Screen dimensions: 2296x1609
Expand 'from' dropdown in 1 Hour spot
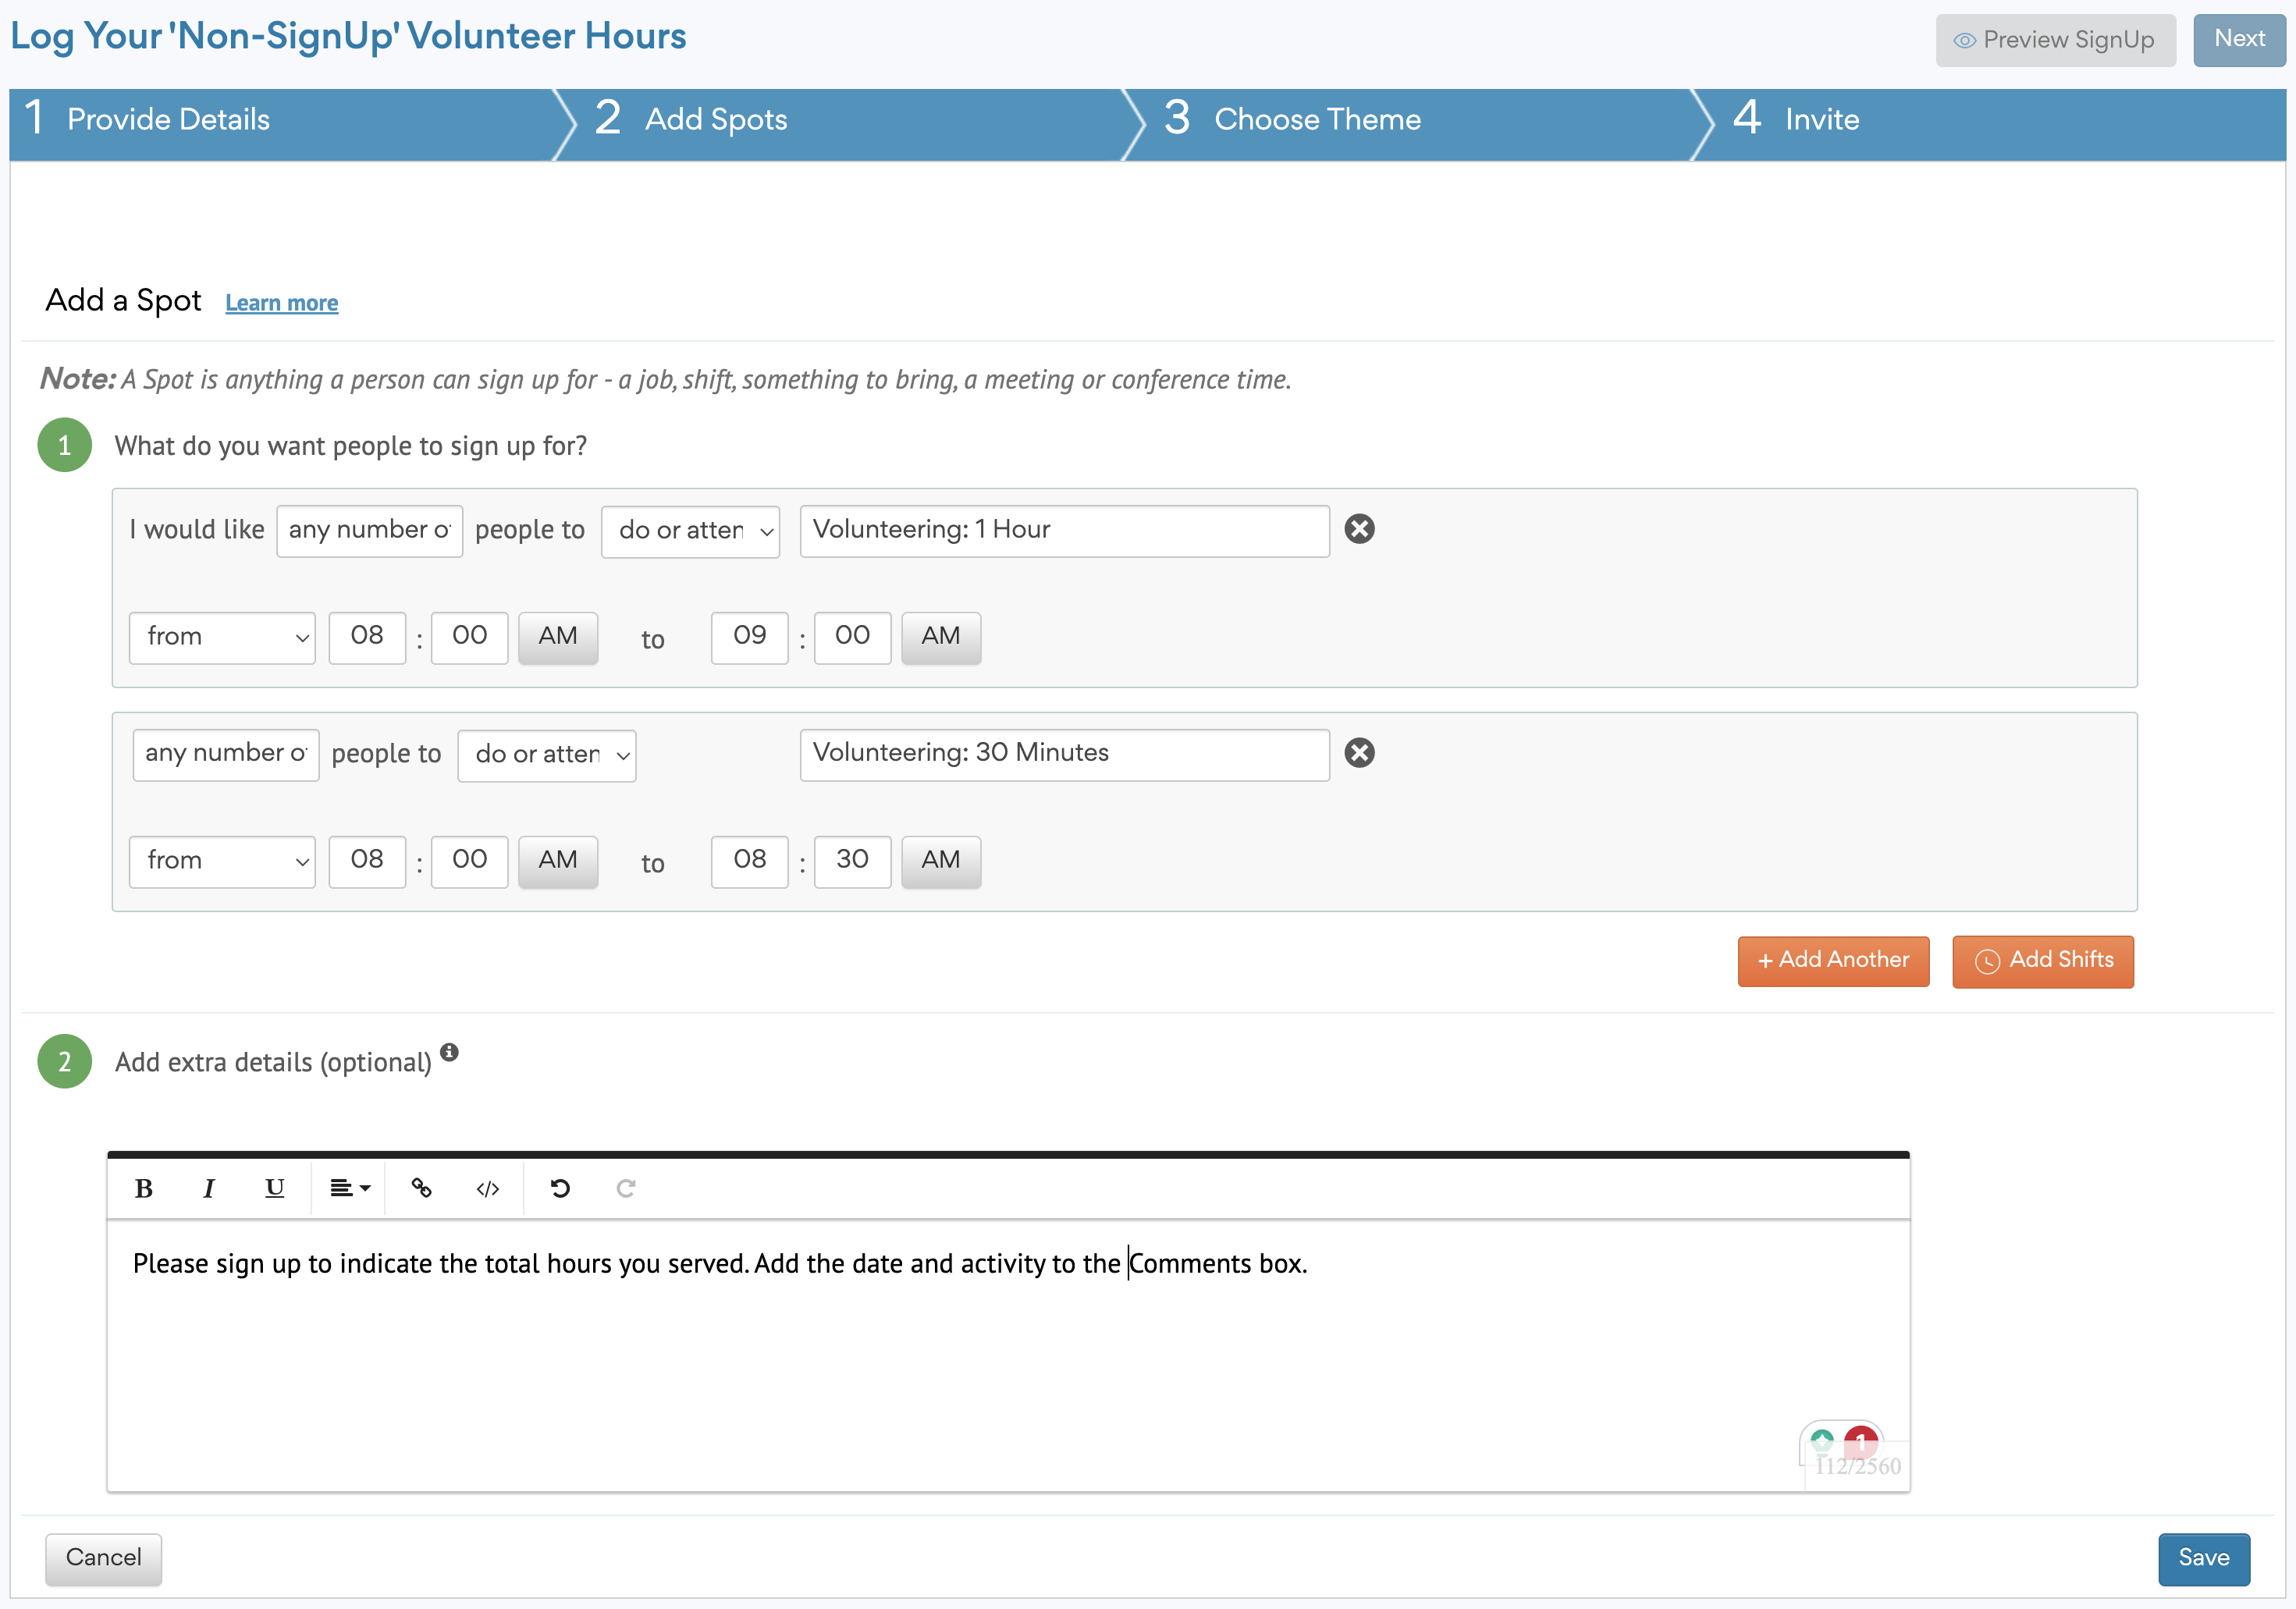click(222, 638)
